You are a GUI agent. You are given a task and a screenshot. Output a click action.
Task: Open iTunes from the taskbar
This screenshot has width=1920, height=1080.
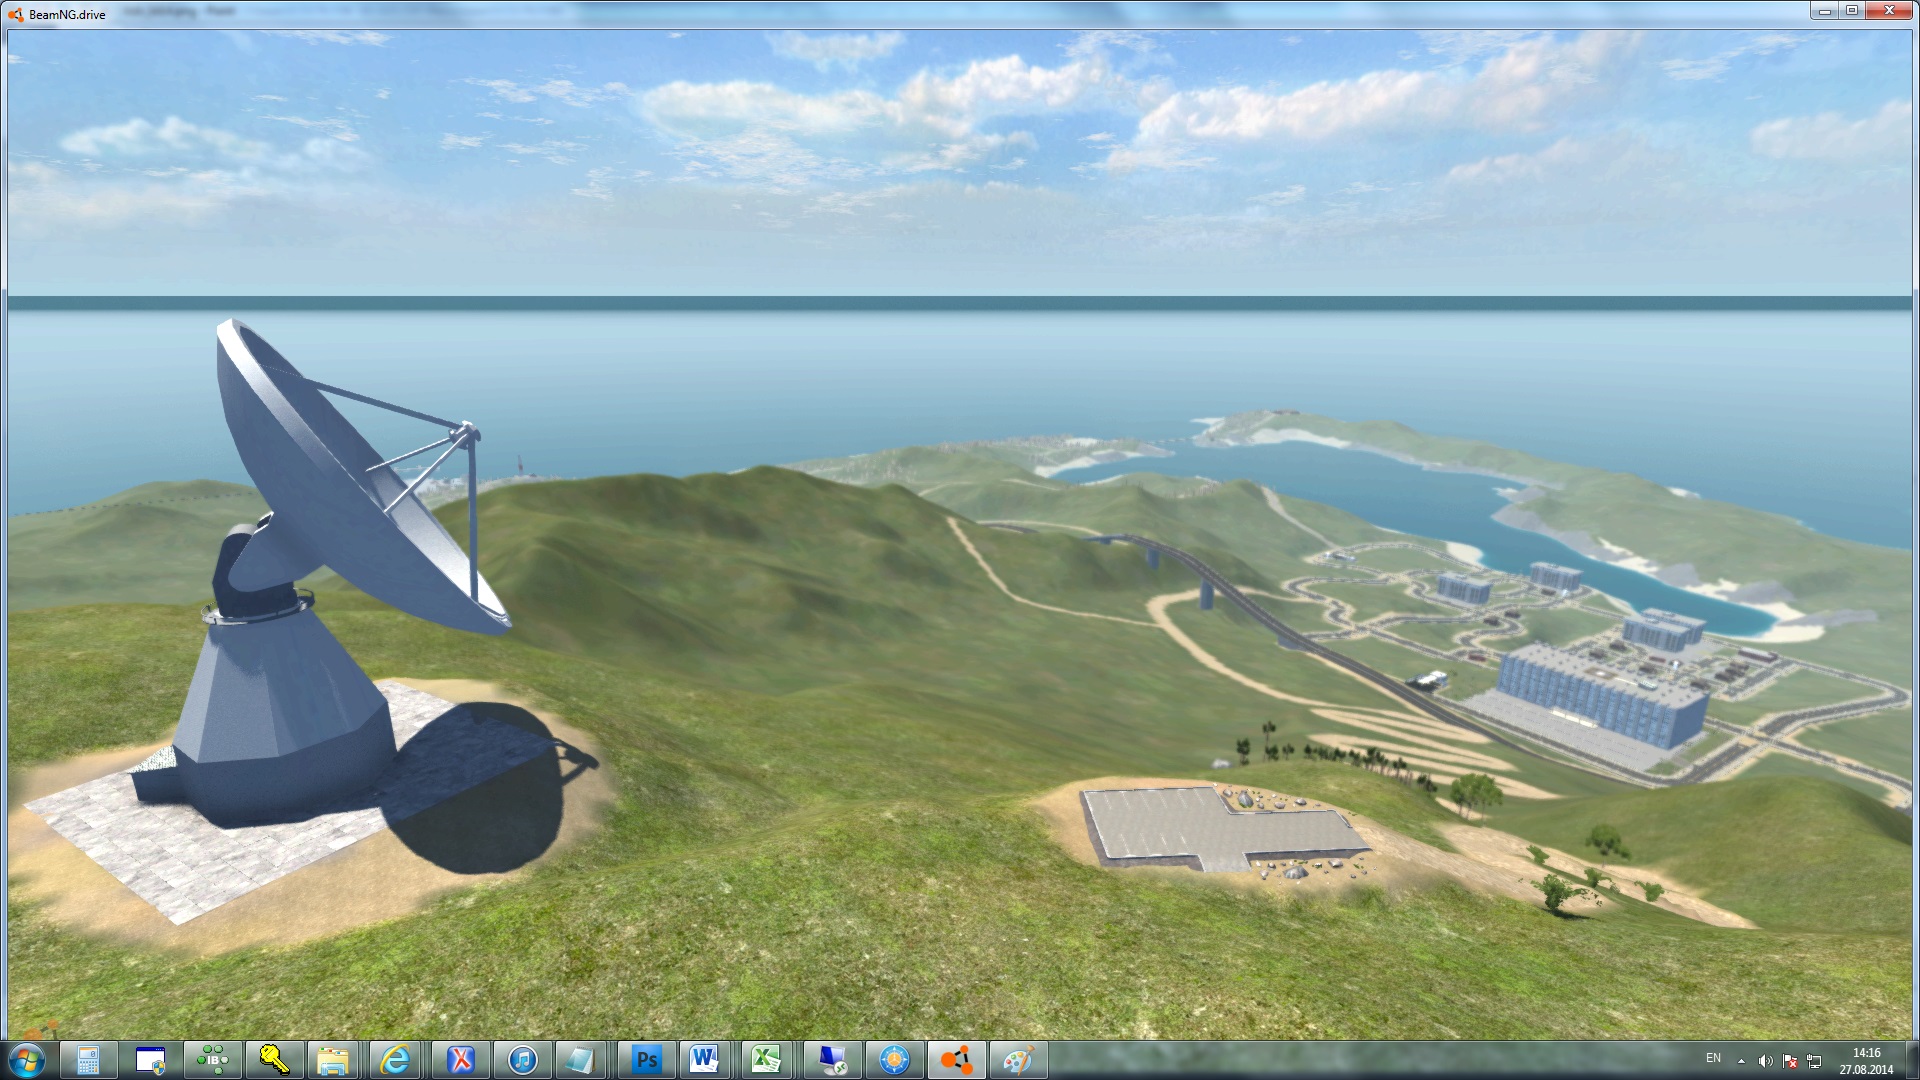click(x=522, y=1059)
